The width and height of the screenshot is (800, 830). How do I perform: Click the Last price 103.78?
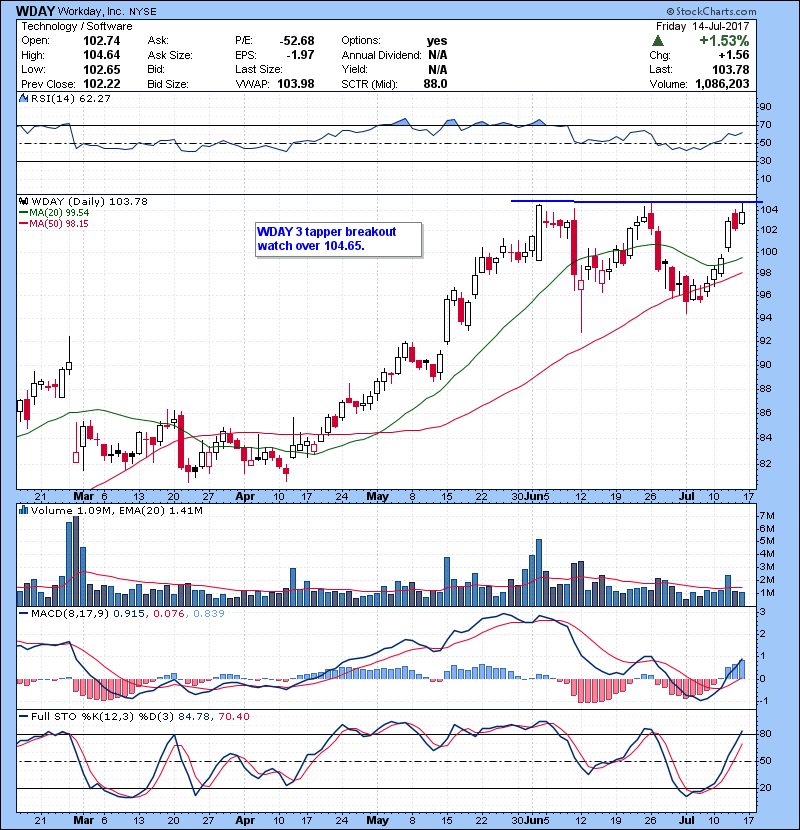(731, 70)
